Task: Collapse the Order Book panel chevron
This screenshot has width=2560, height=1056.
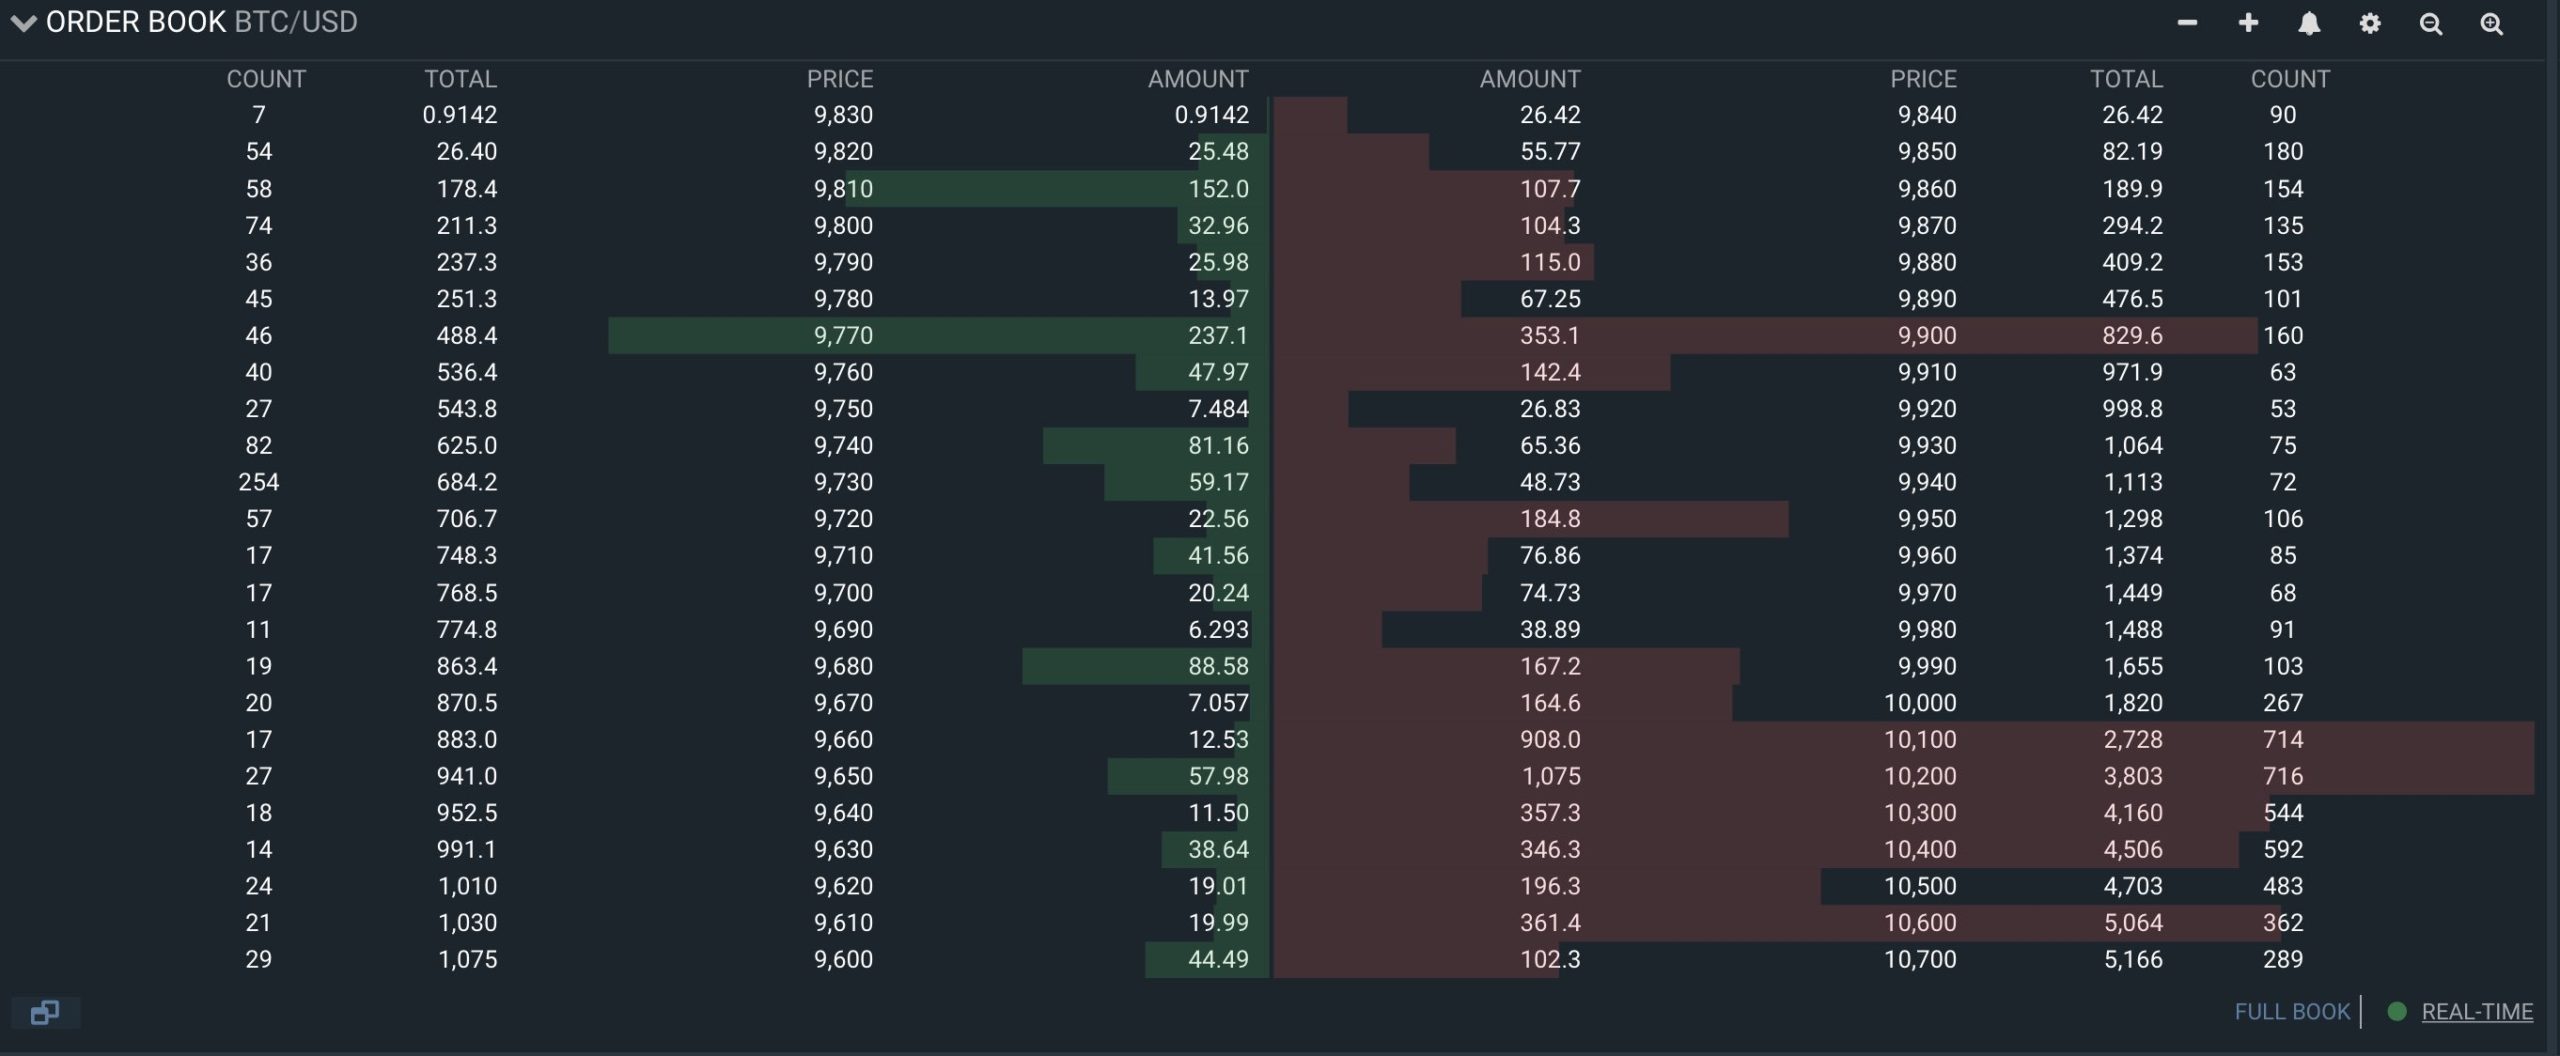Action: click(23, 23)
